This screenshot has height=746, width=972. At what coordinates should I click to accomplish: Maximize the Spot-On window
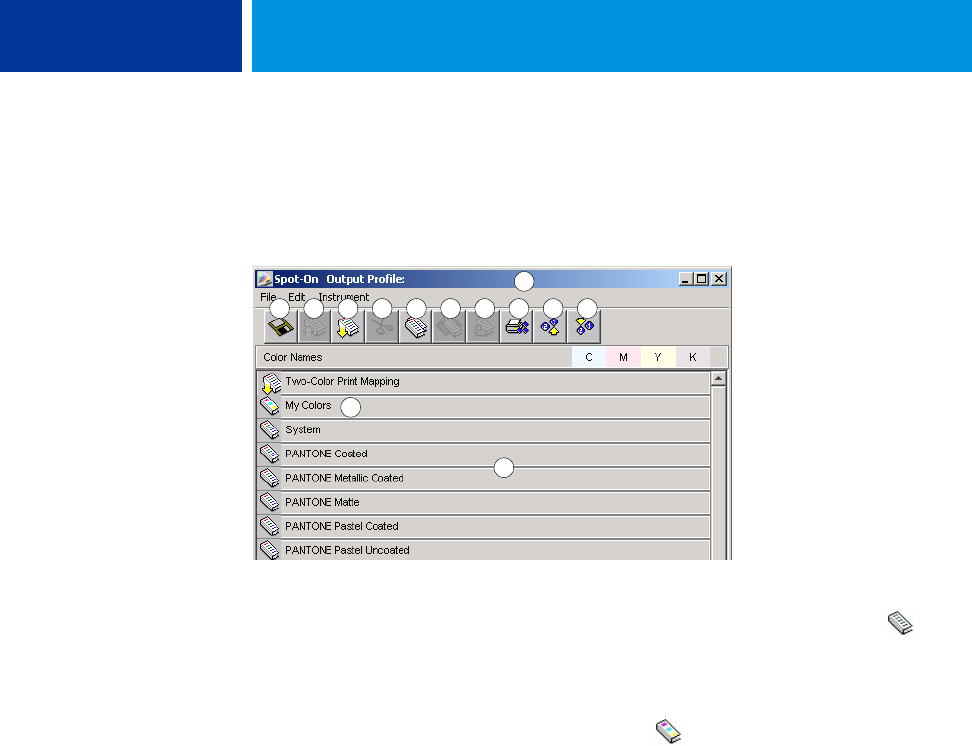coord(701,279)
